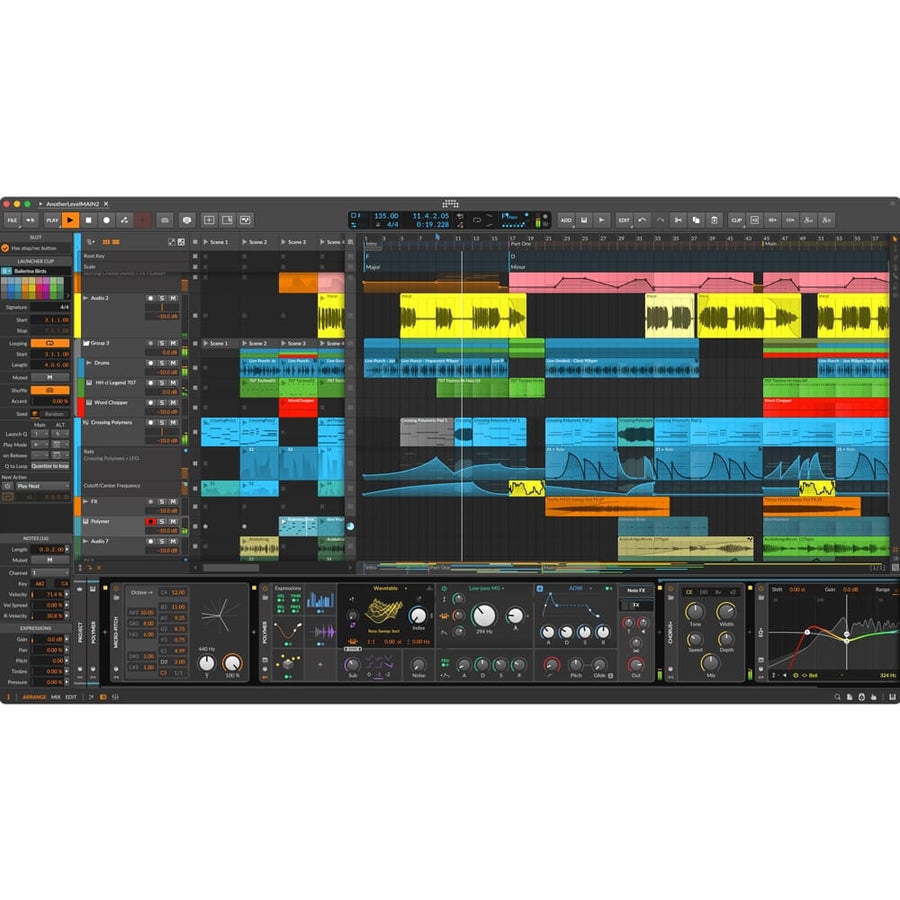The width and height of the screenshot is (900, 900).
Task: Click the duplicate icon next to the split tool
Action: [x=698, y=220]
